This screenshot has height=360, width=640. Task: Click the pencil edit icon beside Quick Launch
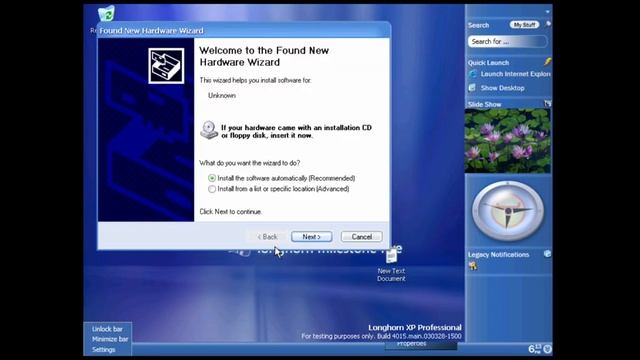[547, 62]
